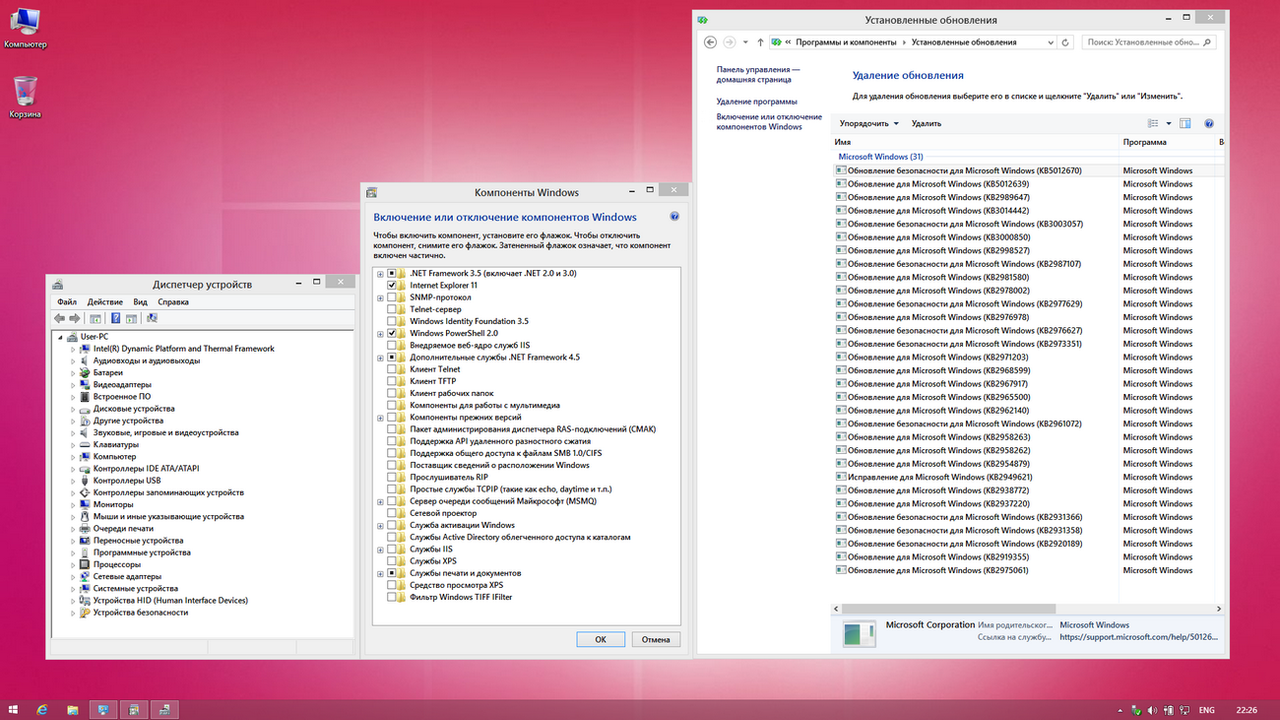Screen dimensions: 1280x720
Task: Click the blue Help icon in Device Manager toolbar
Action: coord(116,318)
